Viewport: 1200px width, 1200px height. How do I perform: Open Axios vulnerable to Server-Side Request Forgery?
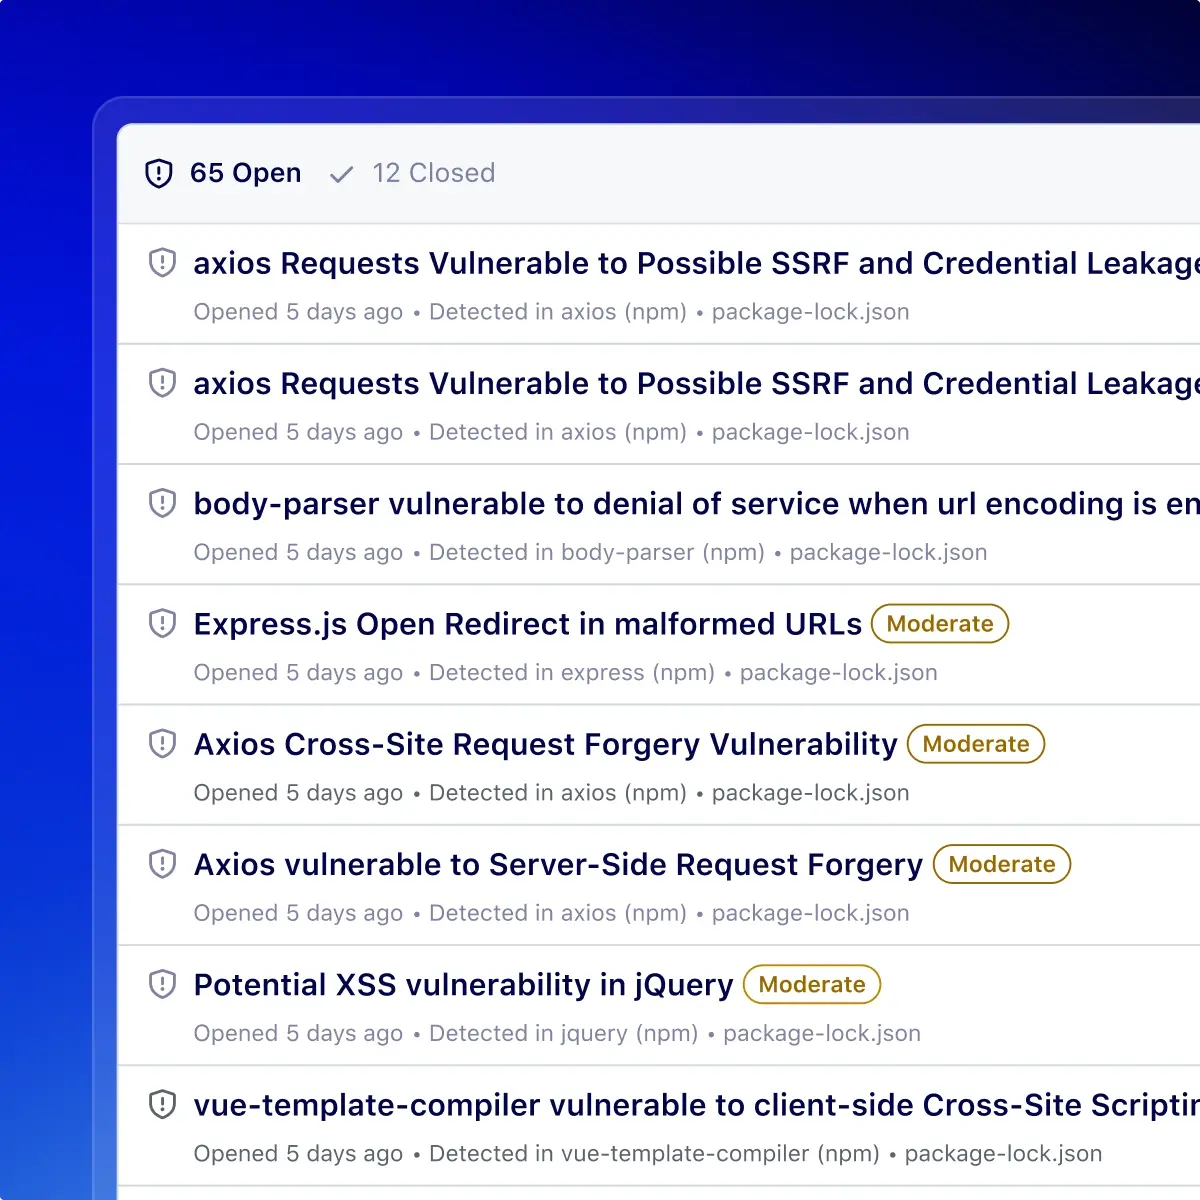tap(558, 864)
